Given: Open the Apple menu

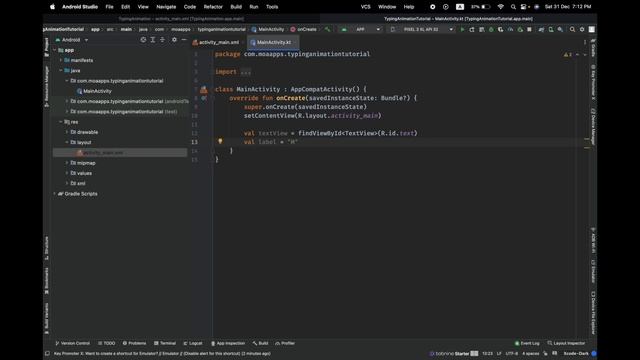Looking at the screenshot, I should click(52, 7).
